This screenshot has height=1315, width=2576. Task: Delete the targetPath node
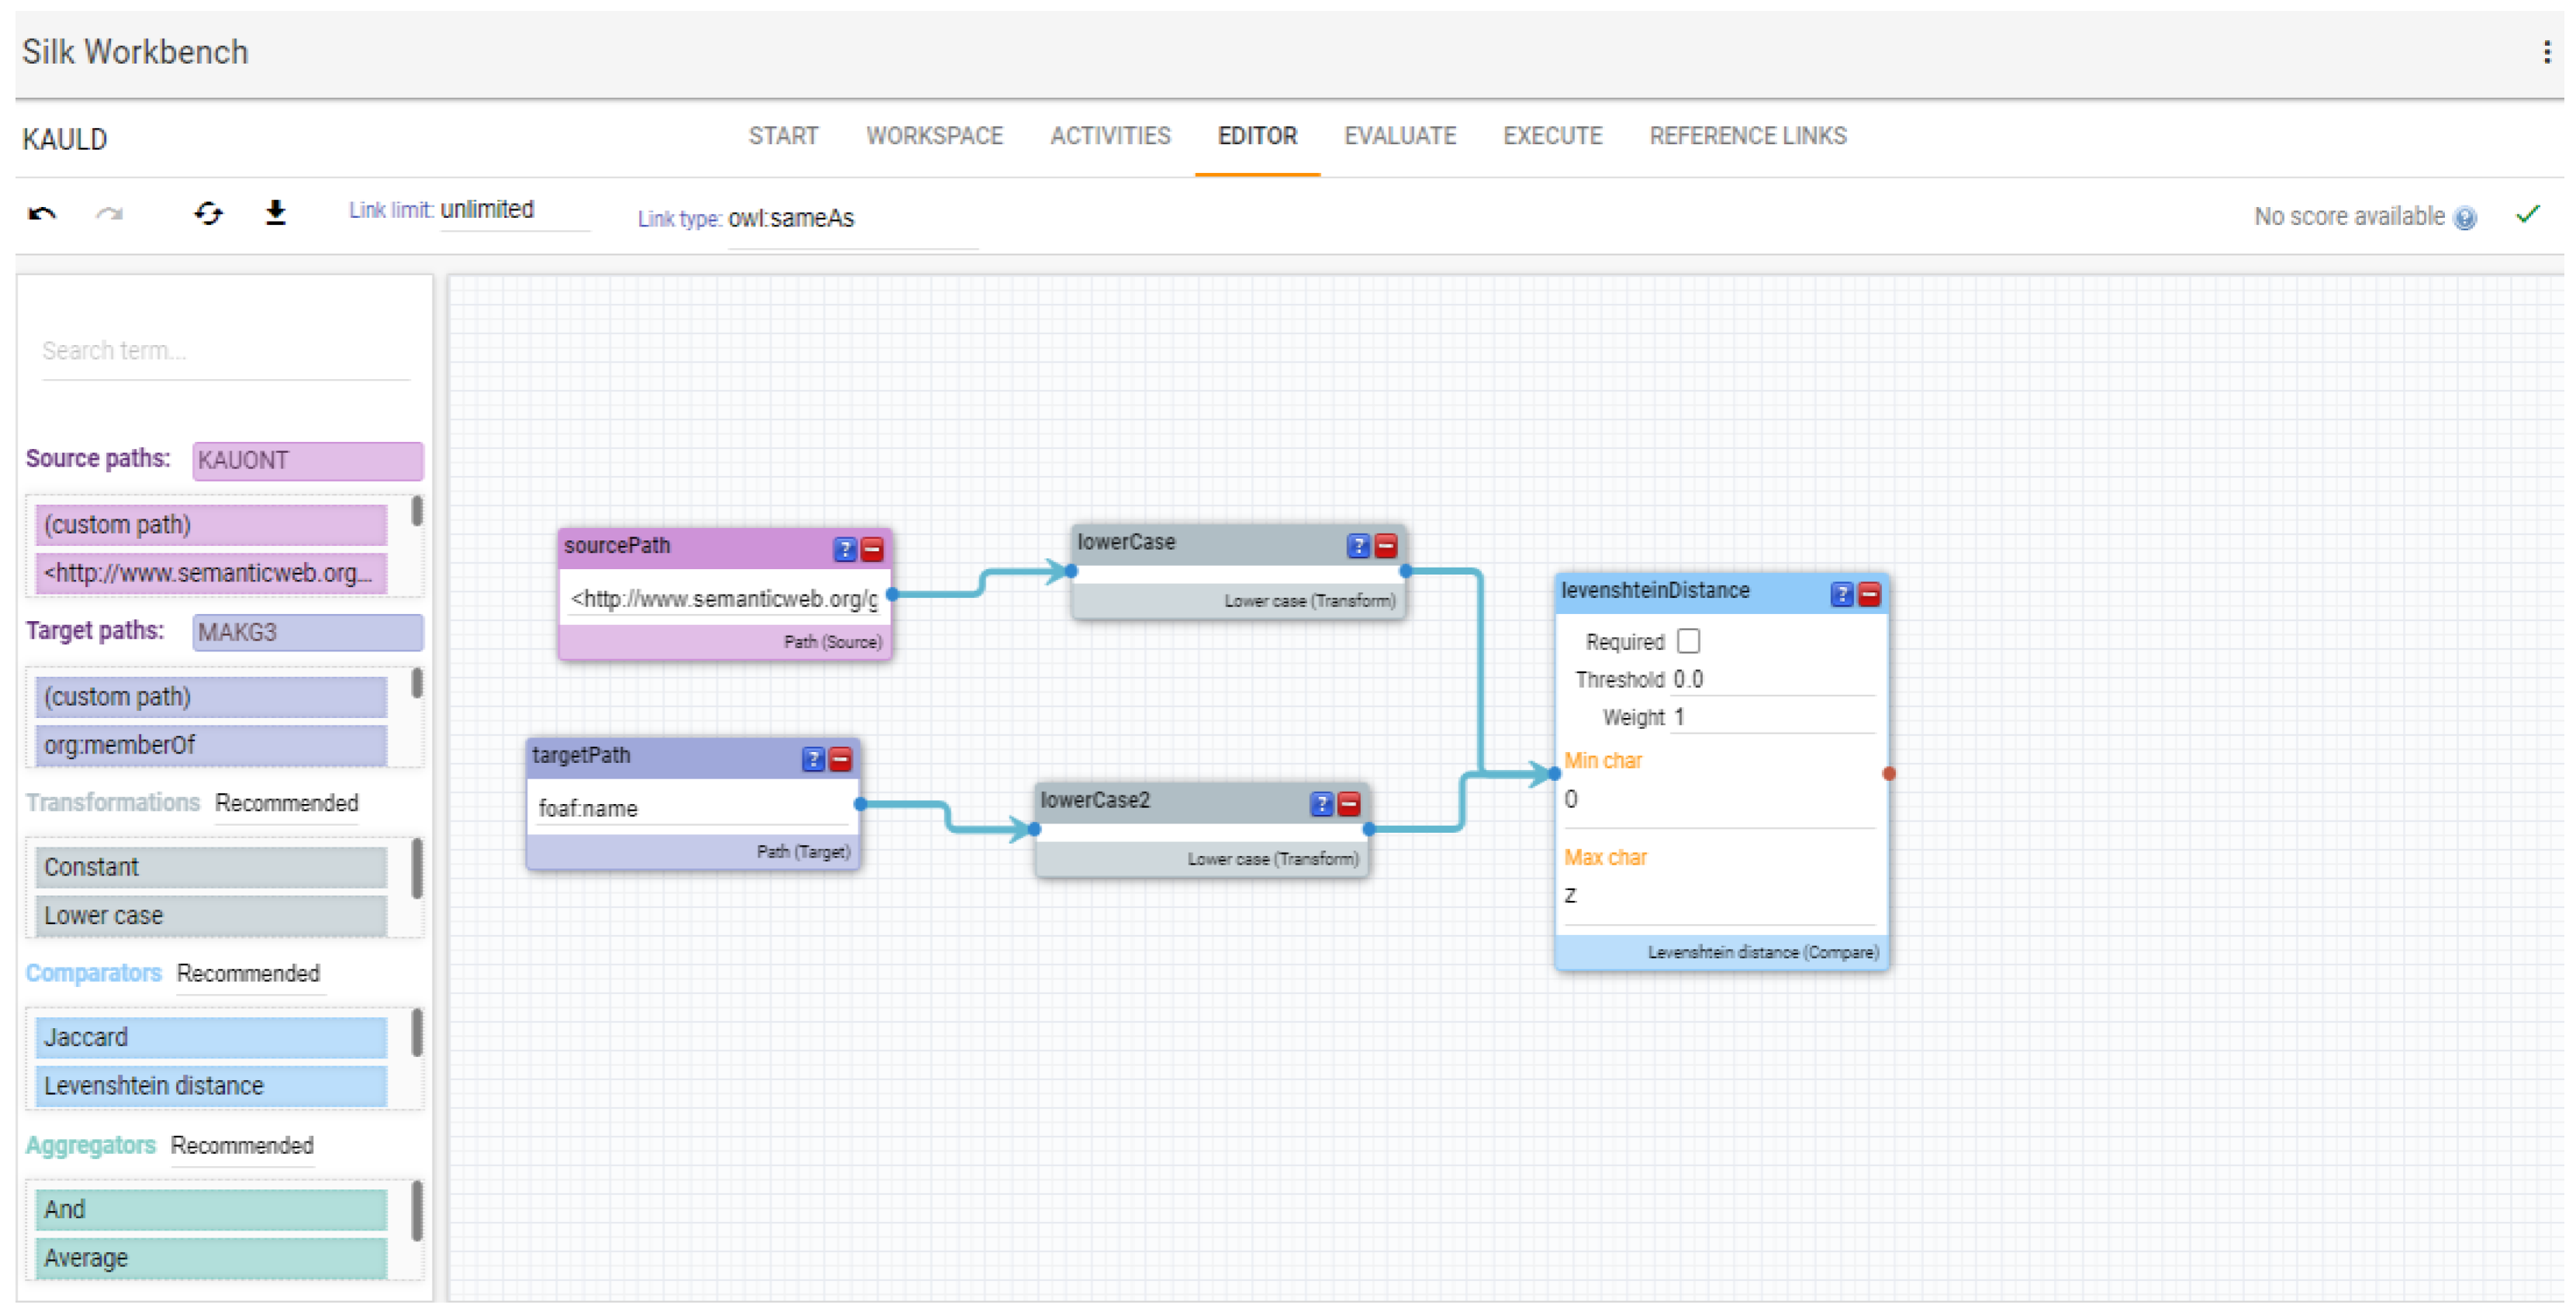tap(840, 760)
